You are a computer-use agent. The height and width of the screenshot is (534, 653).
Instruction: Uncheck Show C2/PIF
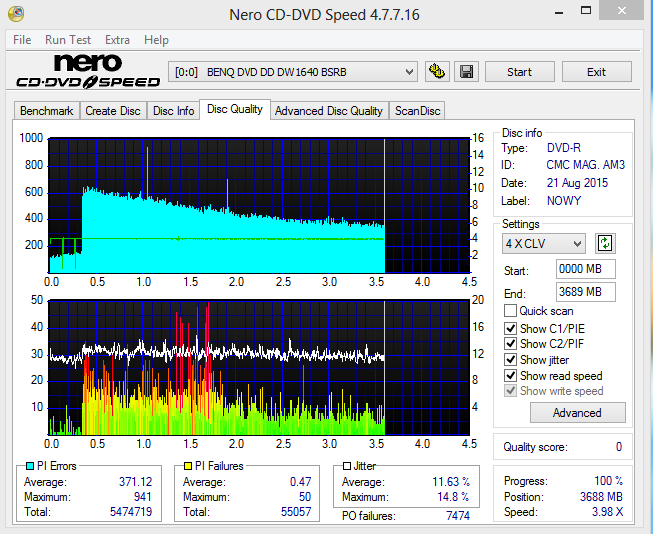tap(510, 344)
